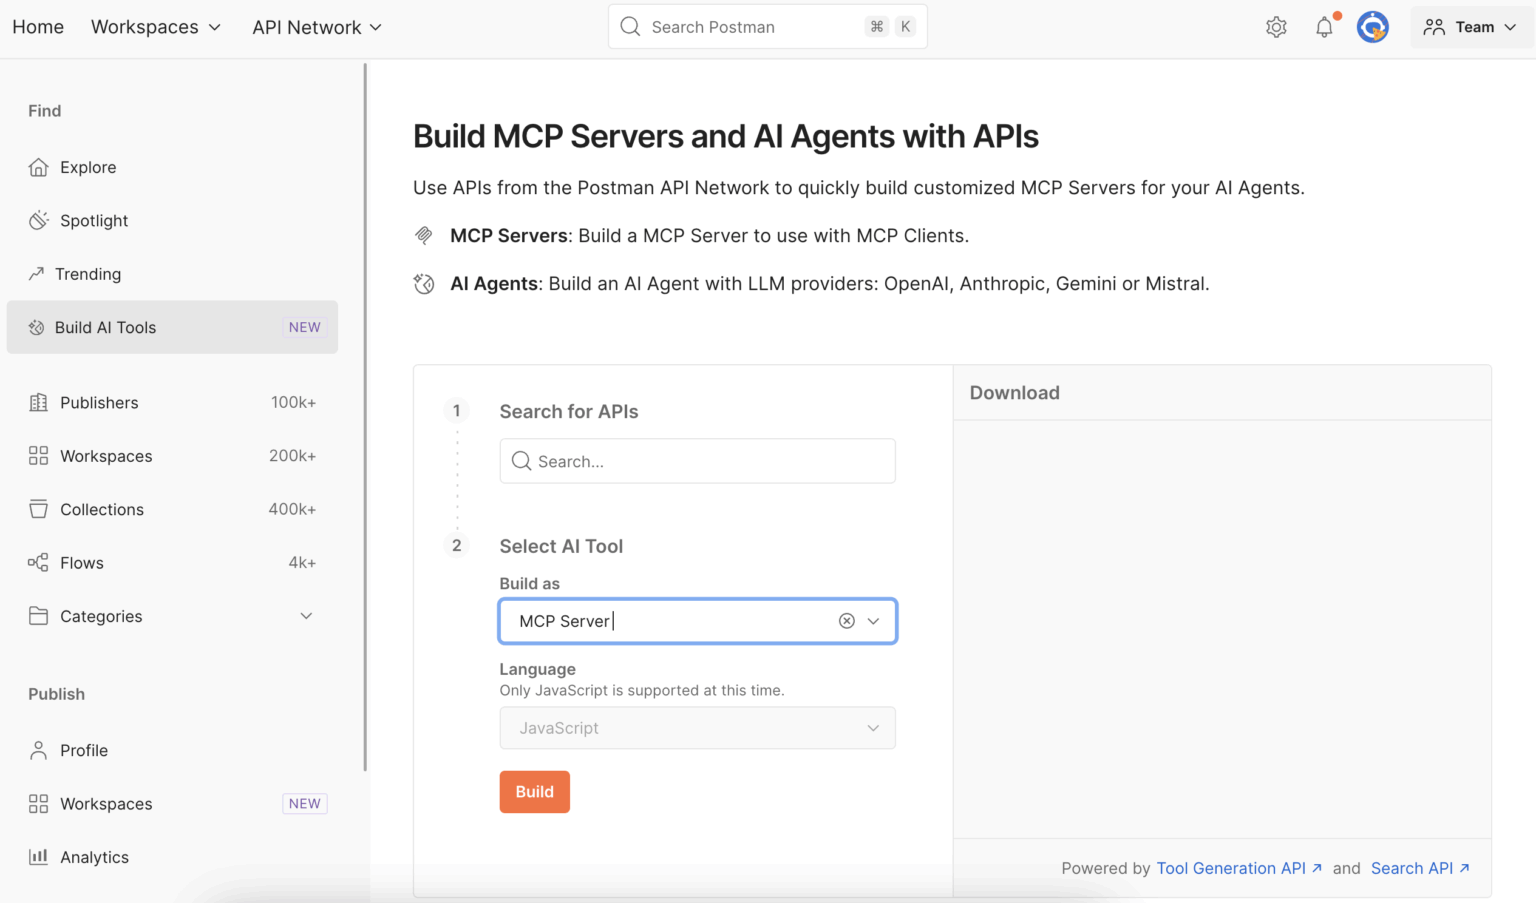The height and width of the screenshot is (903, 1536).
Task: Click the Download panel heading
Action: tap(1014, 393)
